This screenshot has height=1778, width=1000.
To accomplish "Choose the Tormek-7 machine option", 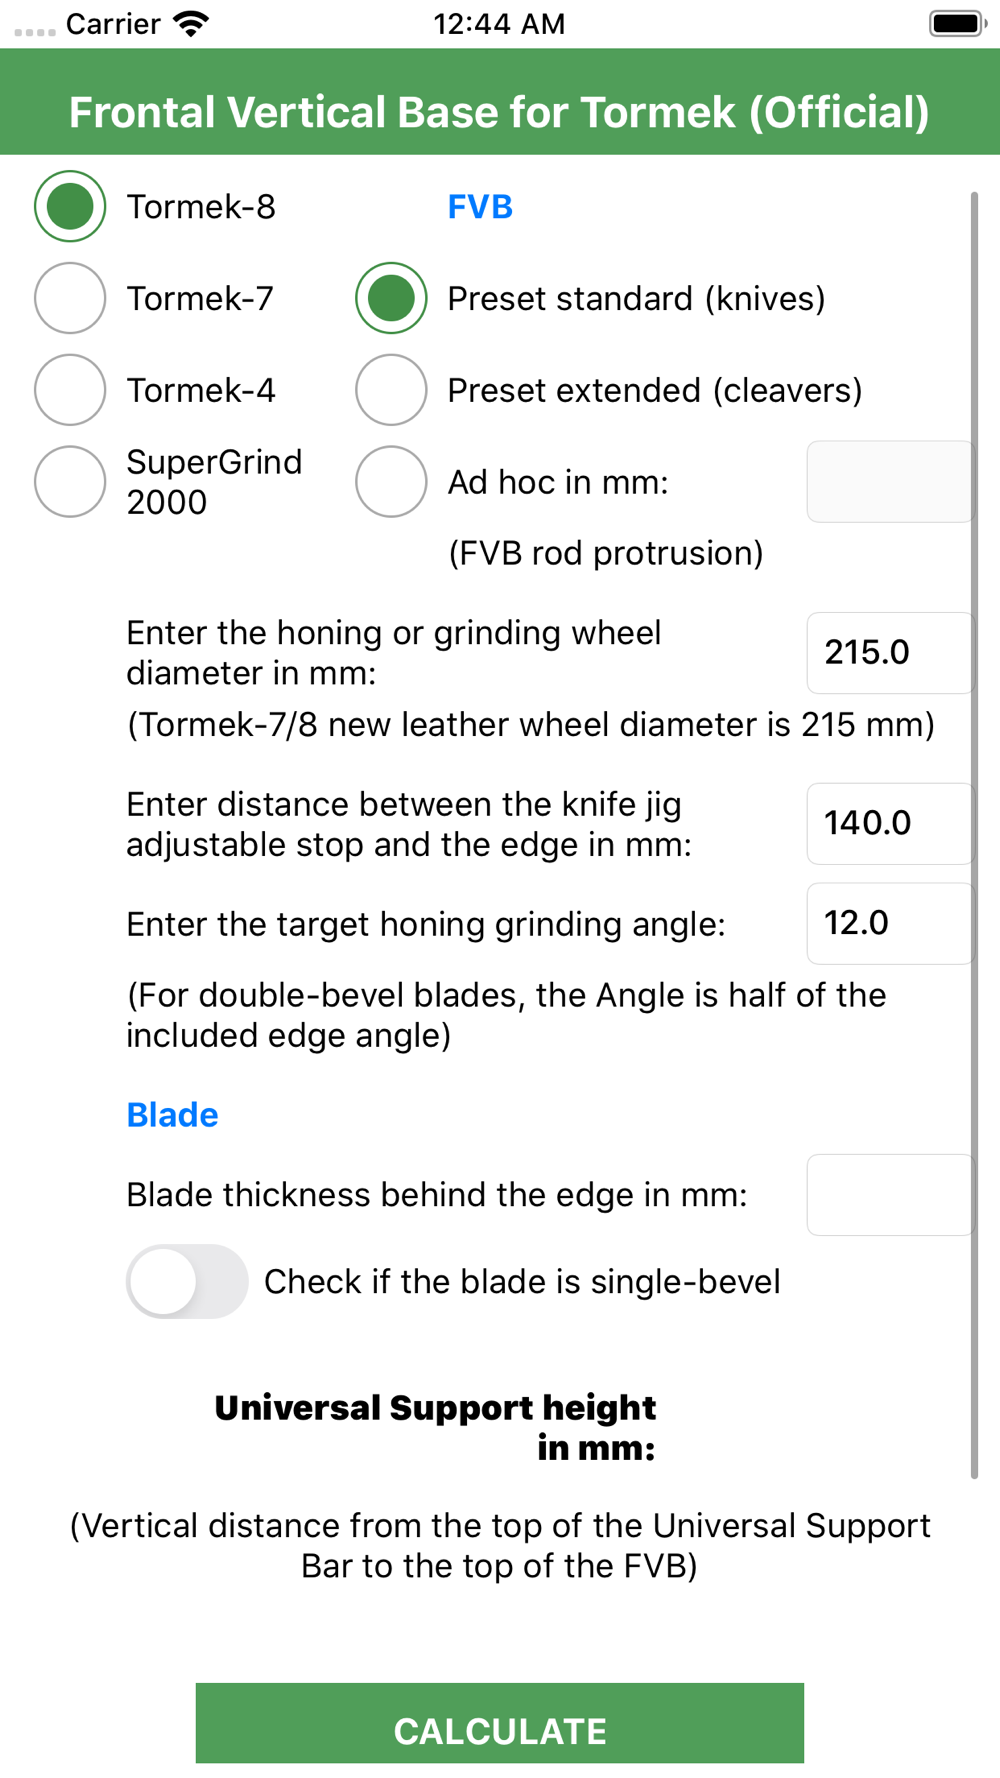I will (x=70, y=298).
